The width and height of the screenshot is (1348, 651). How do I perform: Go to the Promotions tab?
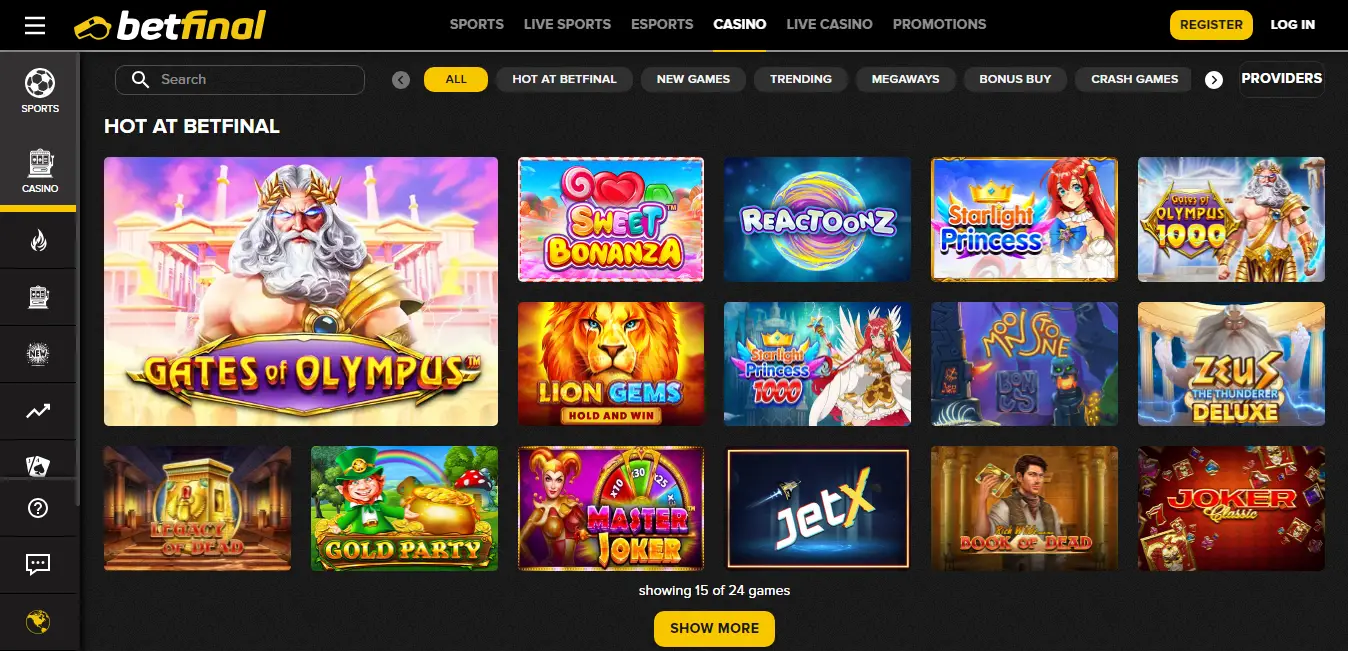939,24
